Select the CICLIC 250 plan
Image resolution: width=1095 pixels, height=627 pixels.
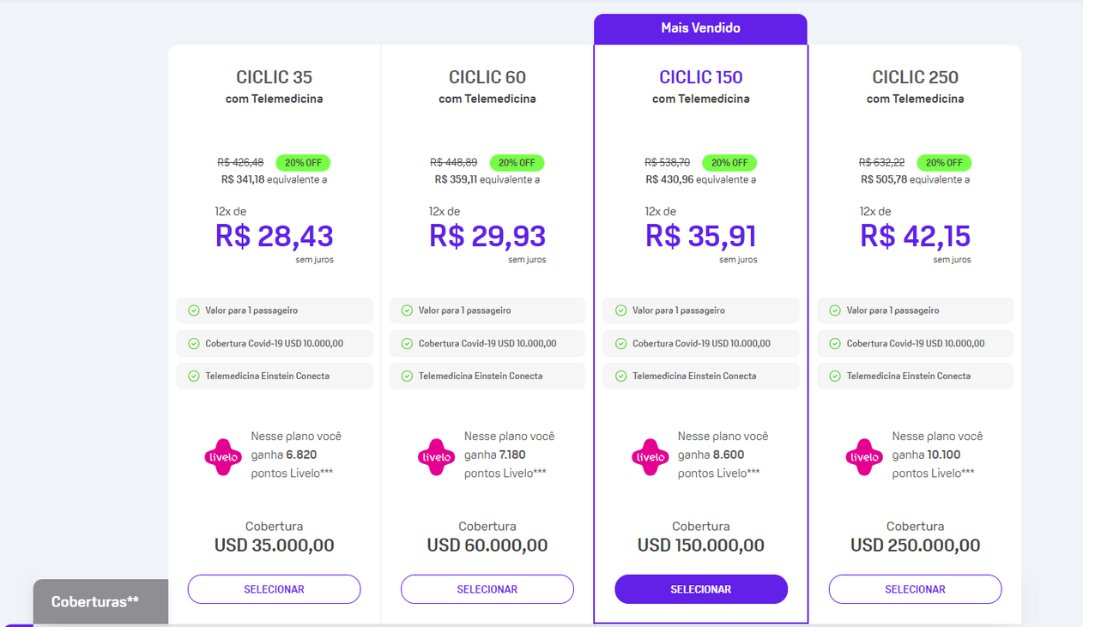pos(915,589)
